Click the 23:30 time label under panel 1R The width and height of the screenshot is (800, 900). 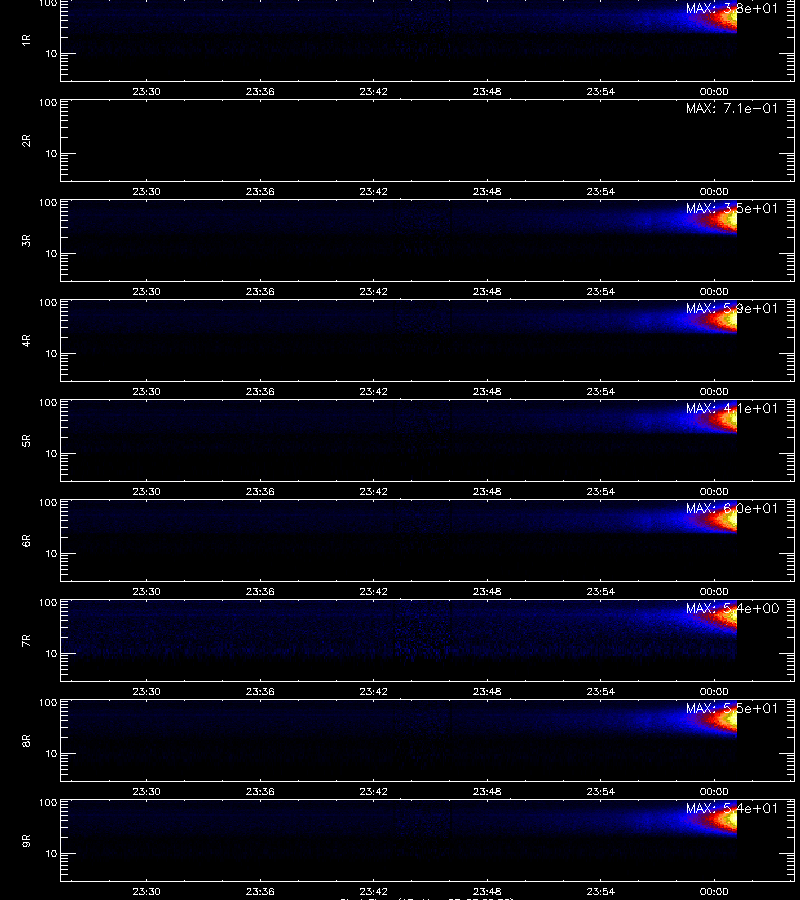click(146, 92)
